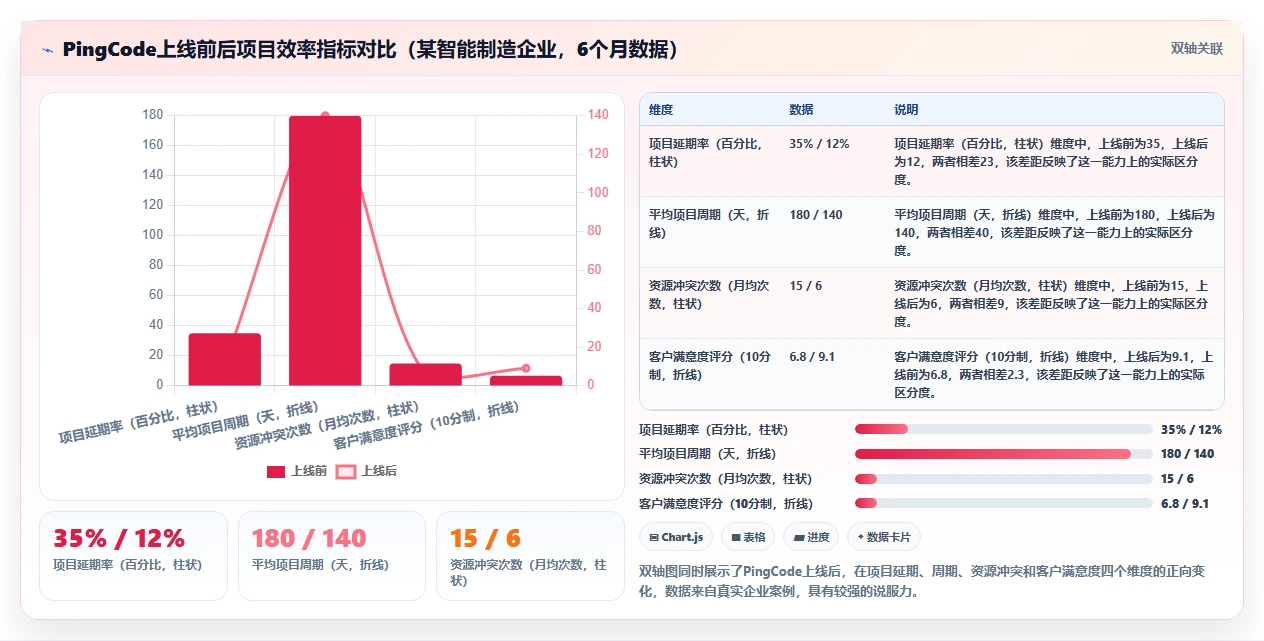Click the 双轴图 summary paragraph below chips
This screenshot has width=1264, height=641.
pos(922,581)
